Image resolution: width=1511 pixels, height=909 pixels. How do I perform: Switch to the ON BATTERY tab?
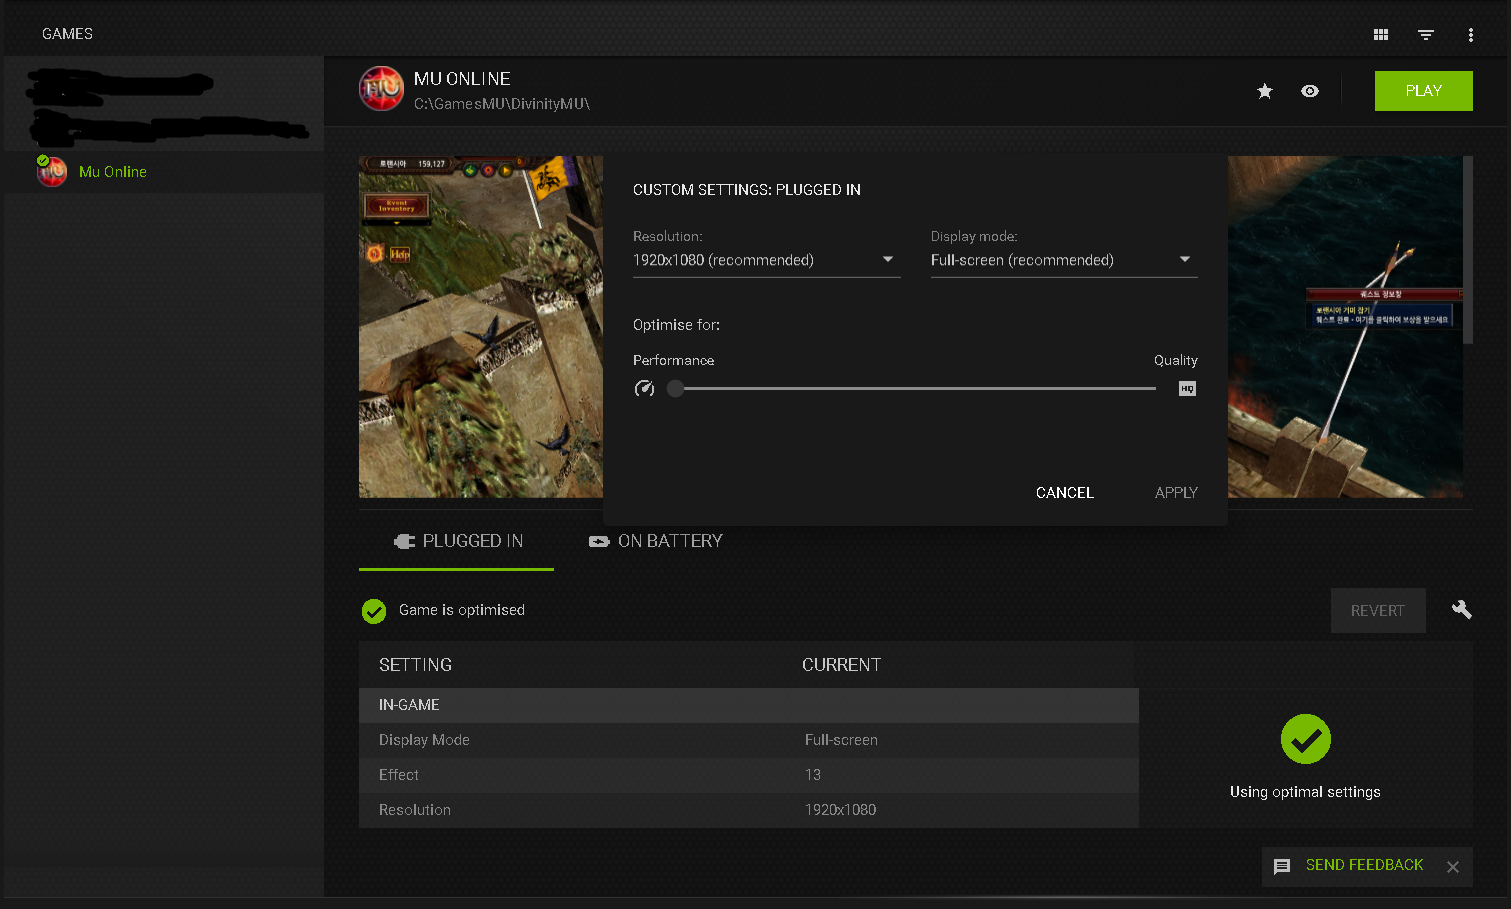click(655, 541)
